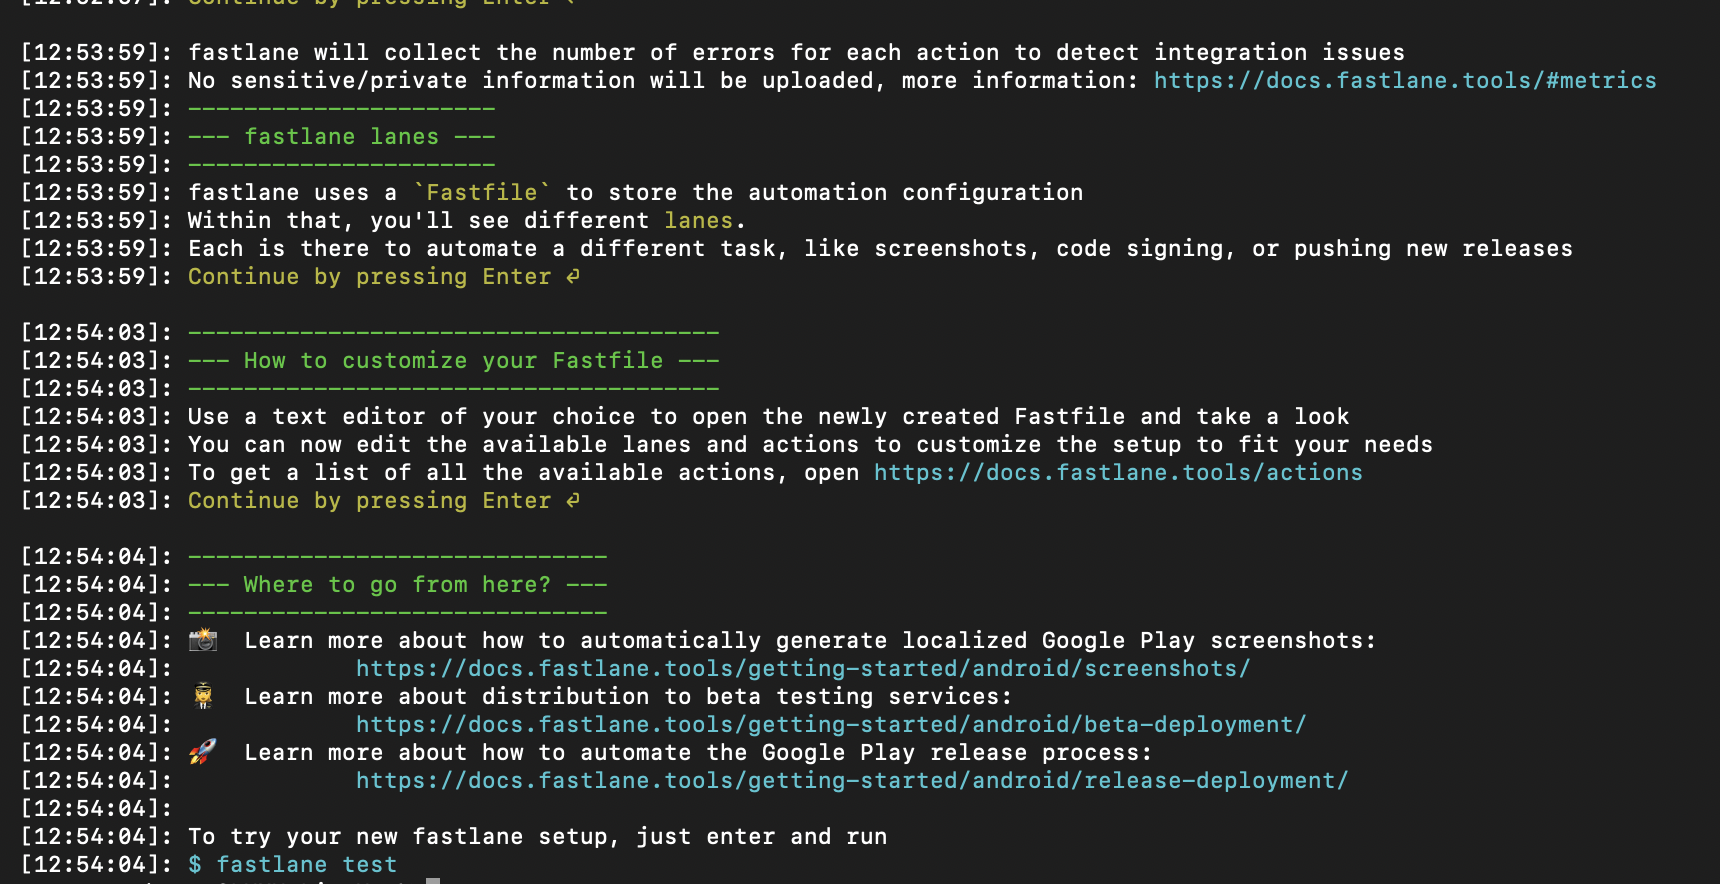Open the docs.fastlane.tools/actions link
This screenshot has width=1720, height=884.
pyautogui.click(x=1118, y=472)
